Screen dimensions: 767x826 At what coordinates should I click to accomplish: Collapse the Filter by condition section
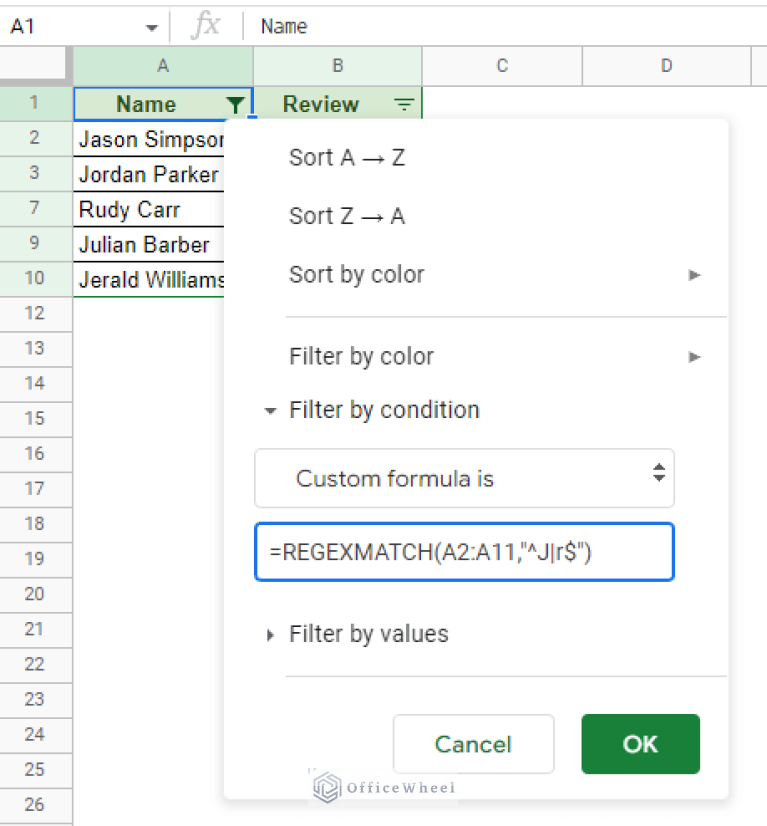pos(270,410)
